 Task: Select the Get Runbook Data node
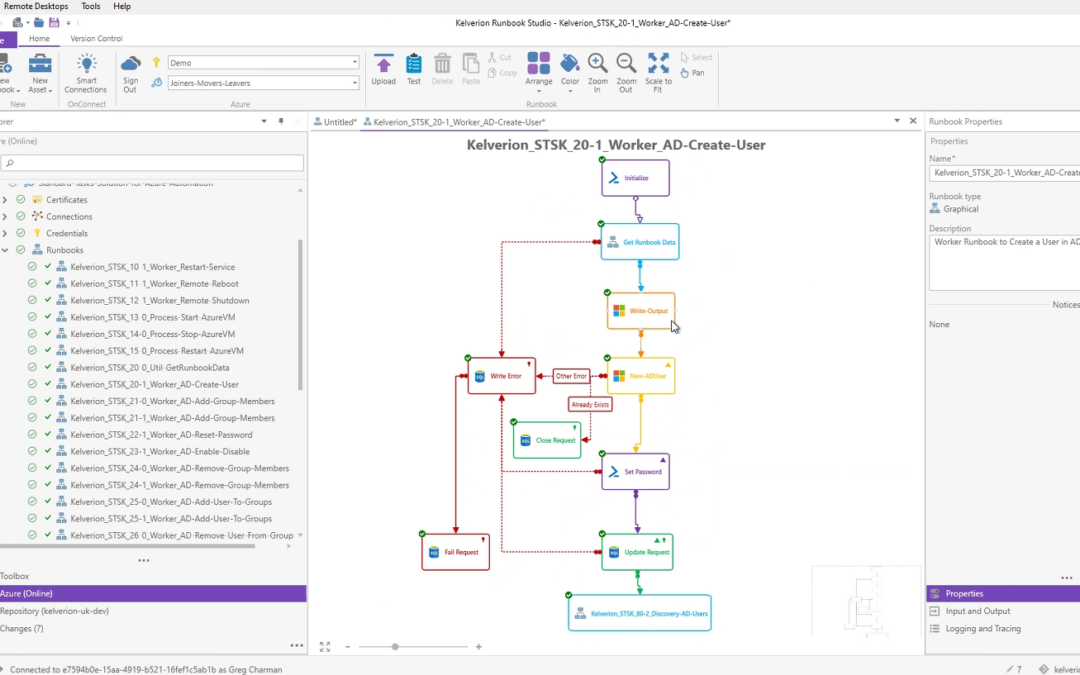coord(640,242)
